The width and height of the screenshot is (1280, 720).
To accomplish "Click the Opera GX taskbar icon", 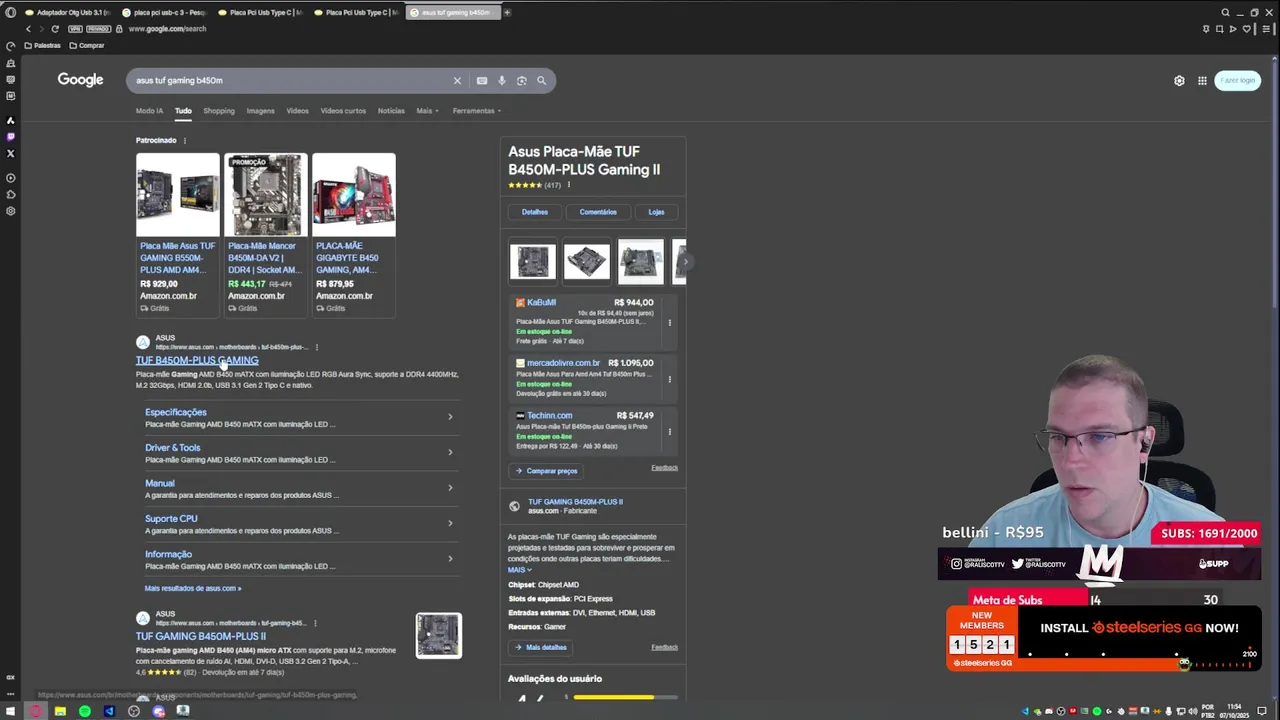I will (x=35, y=711).
